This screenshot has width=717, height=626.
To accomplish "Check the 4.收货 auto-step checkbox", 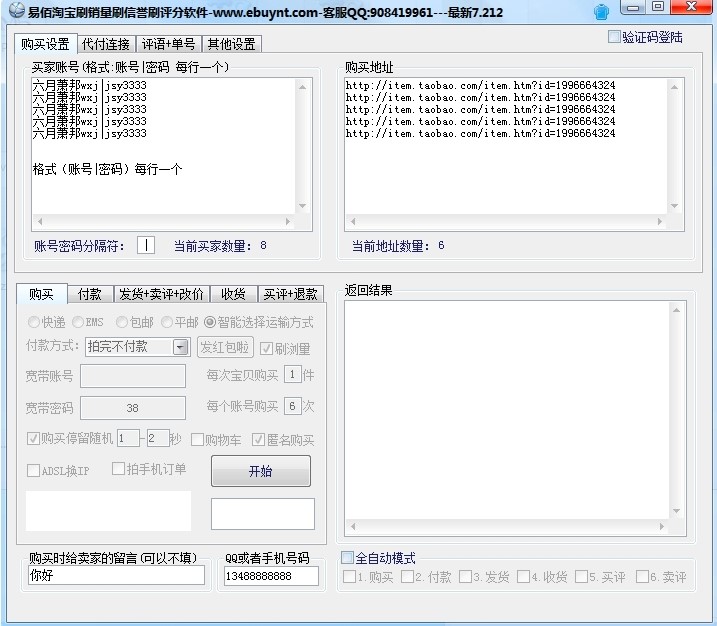I will pyautogui.click(x=523, y=577).
